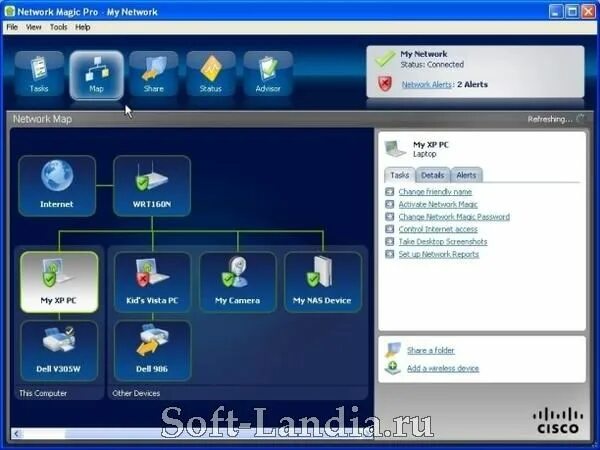Click icon next to Change friendly name
This screenshot has width=600, height=450.
click(390, 192)
